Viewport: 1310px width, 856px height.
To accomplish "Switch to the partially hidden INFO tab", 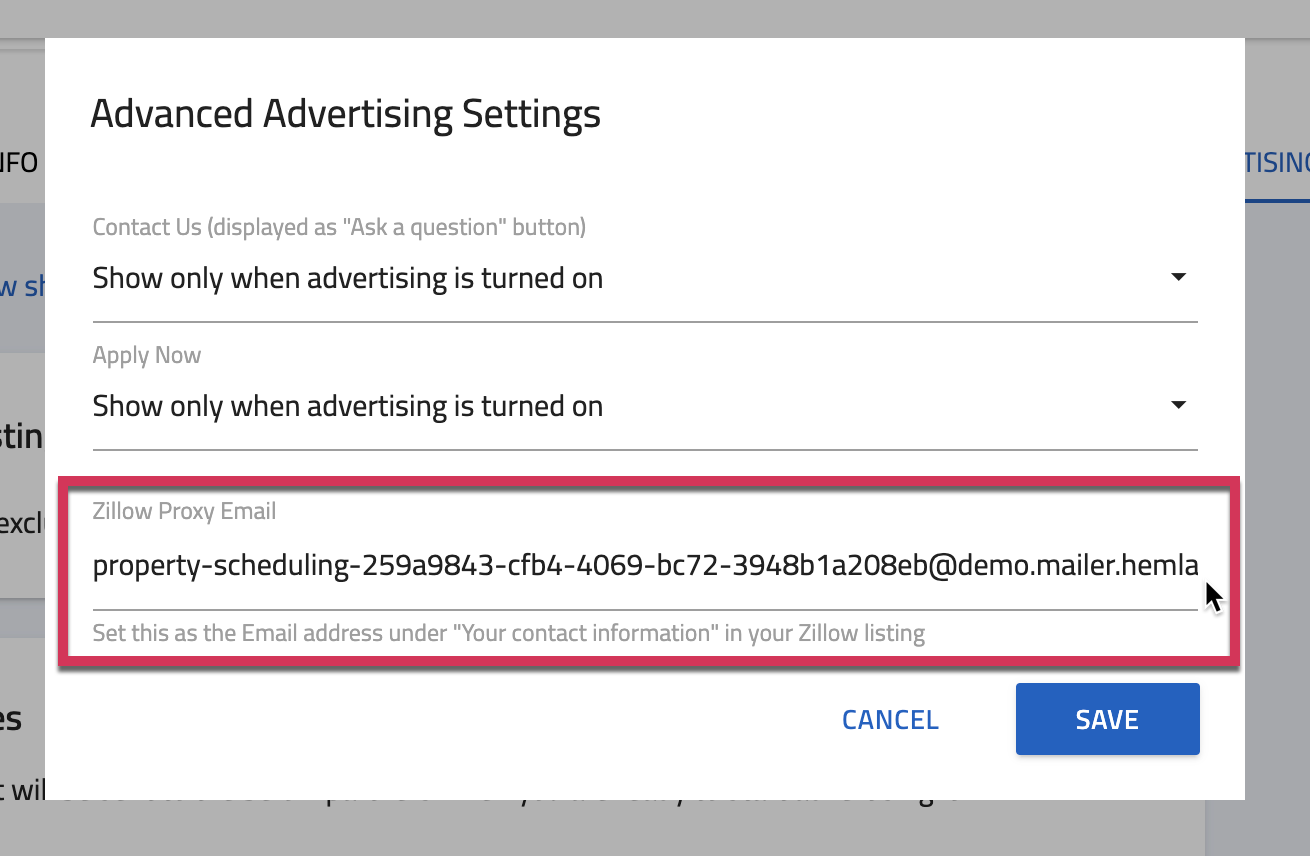I will (19, 163).
